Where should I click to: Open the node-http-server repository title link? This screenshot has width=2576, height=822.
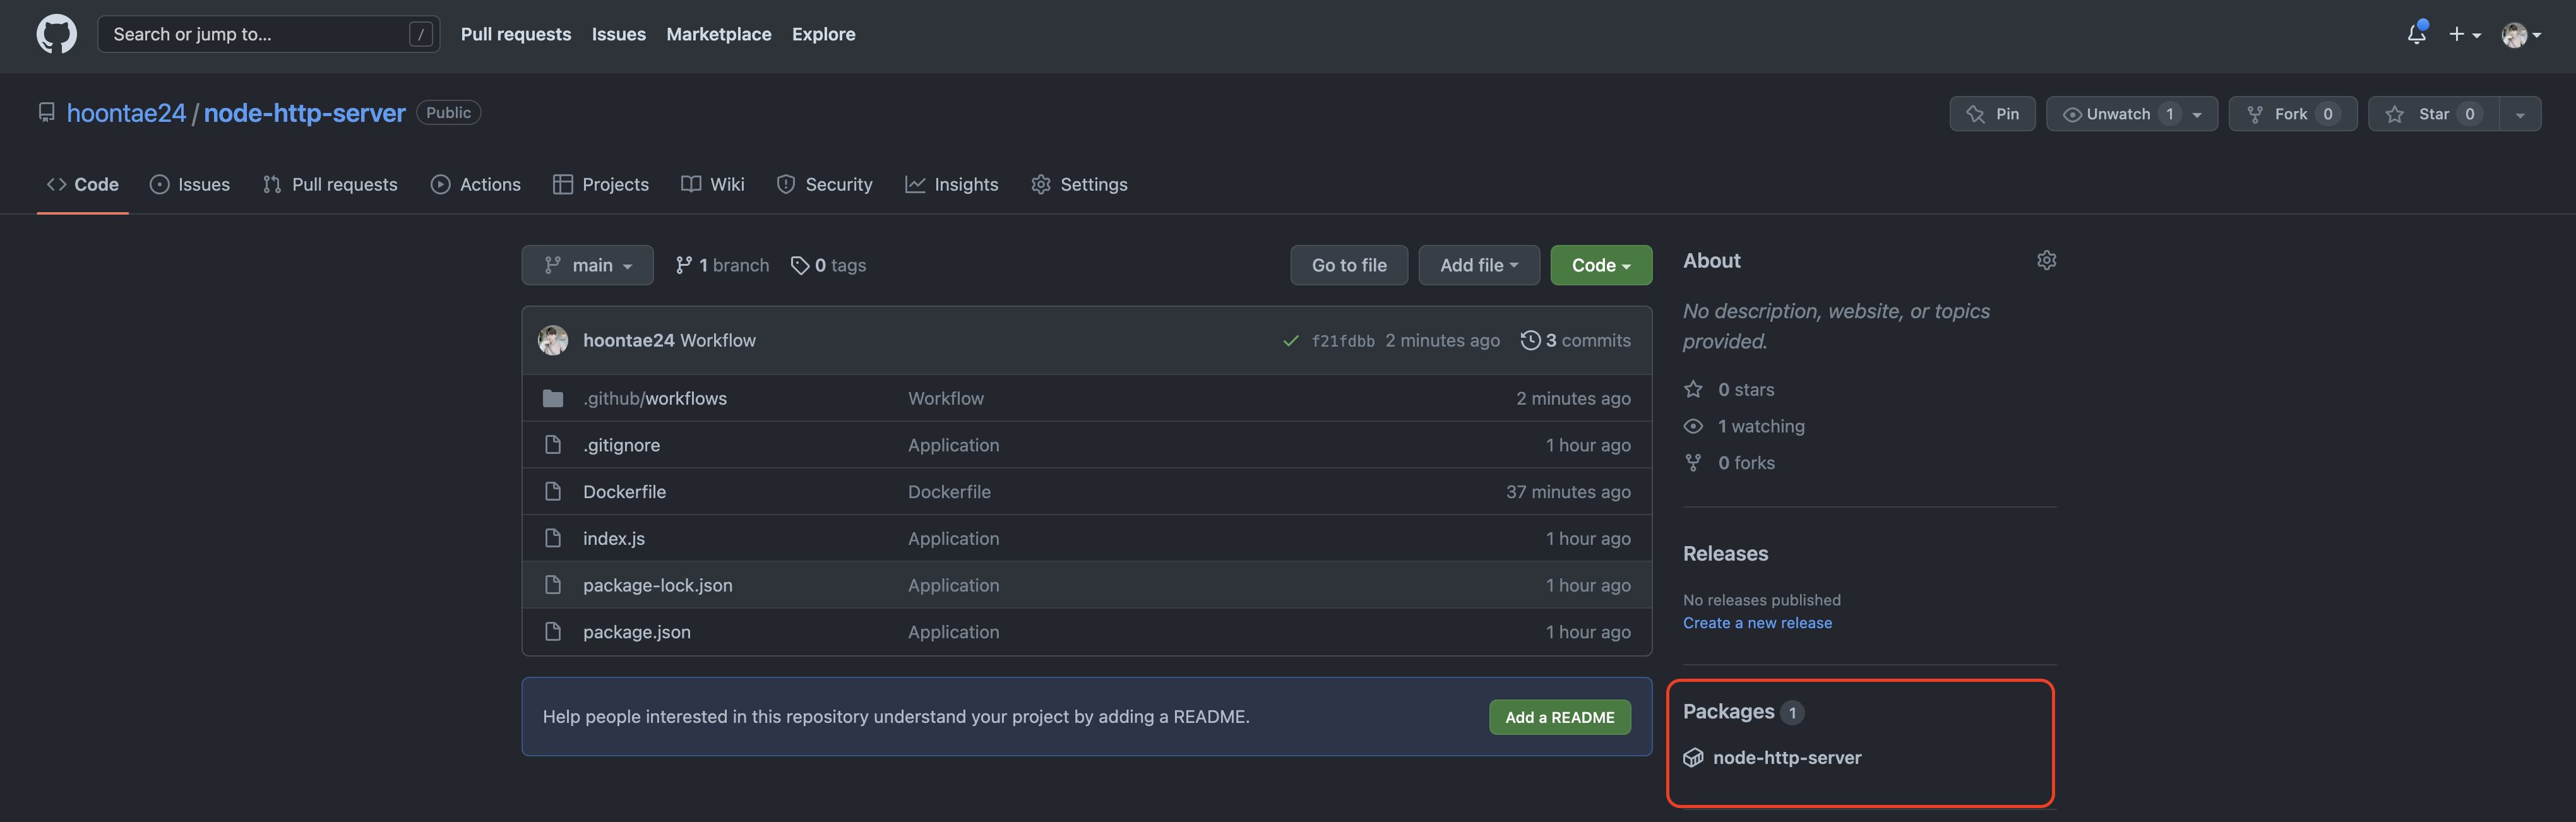tap(305, 113)
